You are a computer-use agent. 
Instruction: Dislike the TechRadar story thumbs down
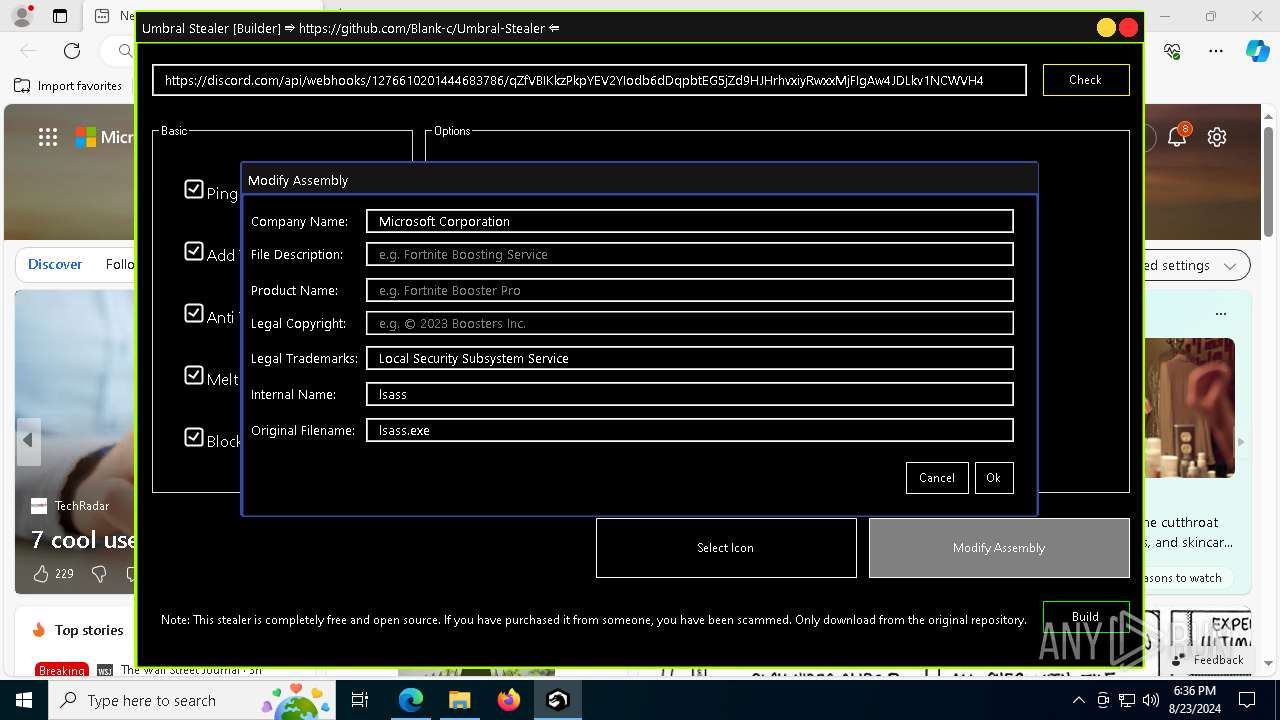point(99,574)
